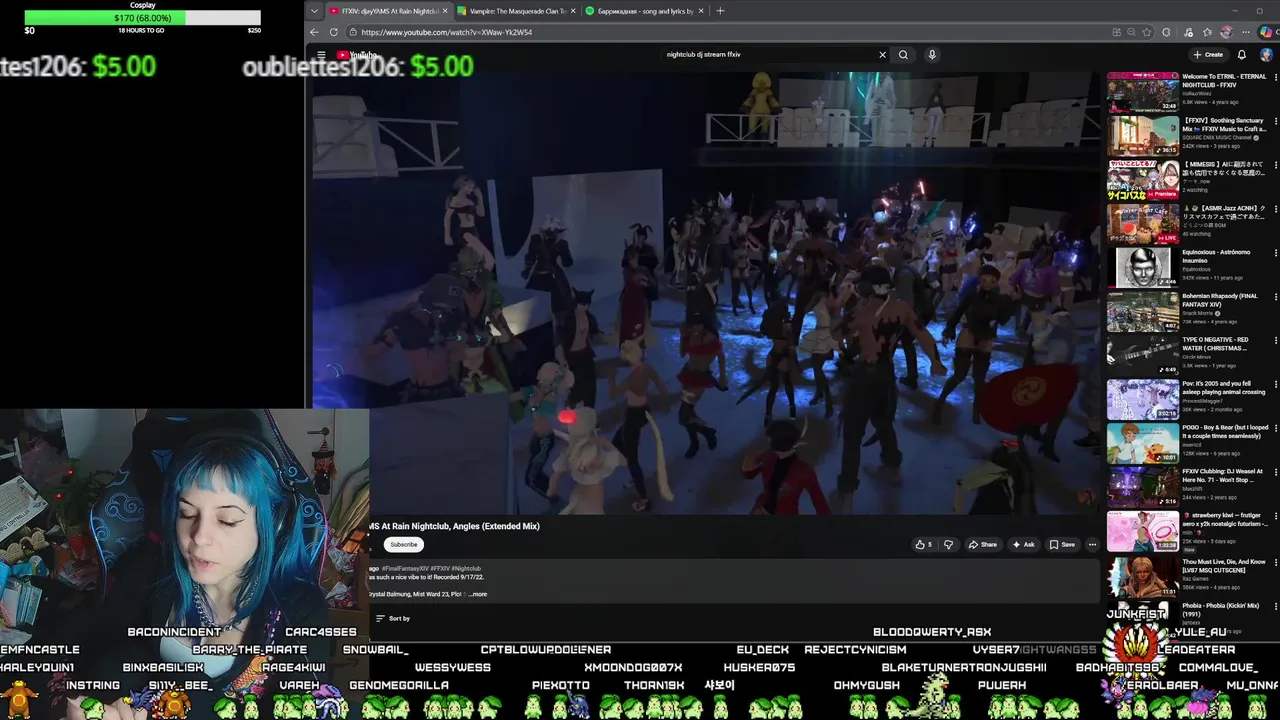Reload the page with the refresh icon
Image resolution: width=1280 pixels, height=720 pixels.
[x=333, y=32]
